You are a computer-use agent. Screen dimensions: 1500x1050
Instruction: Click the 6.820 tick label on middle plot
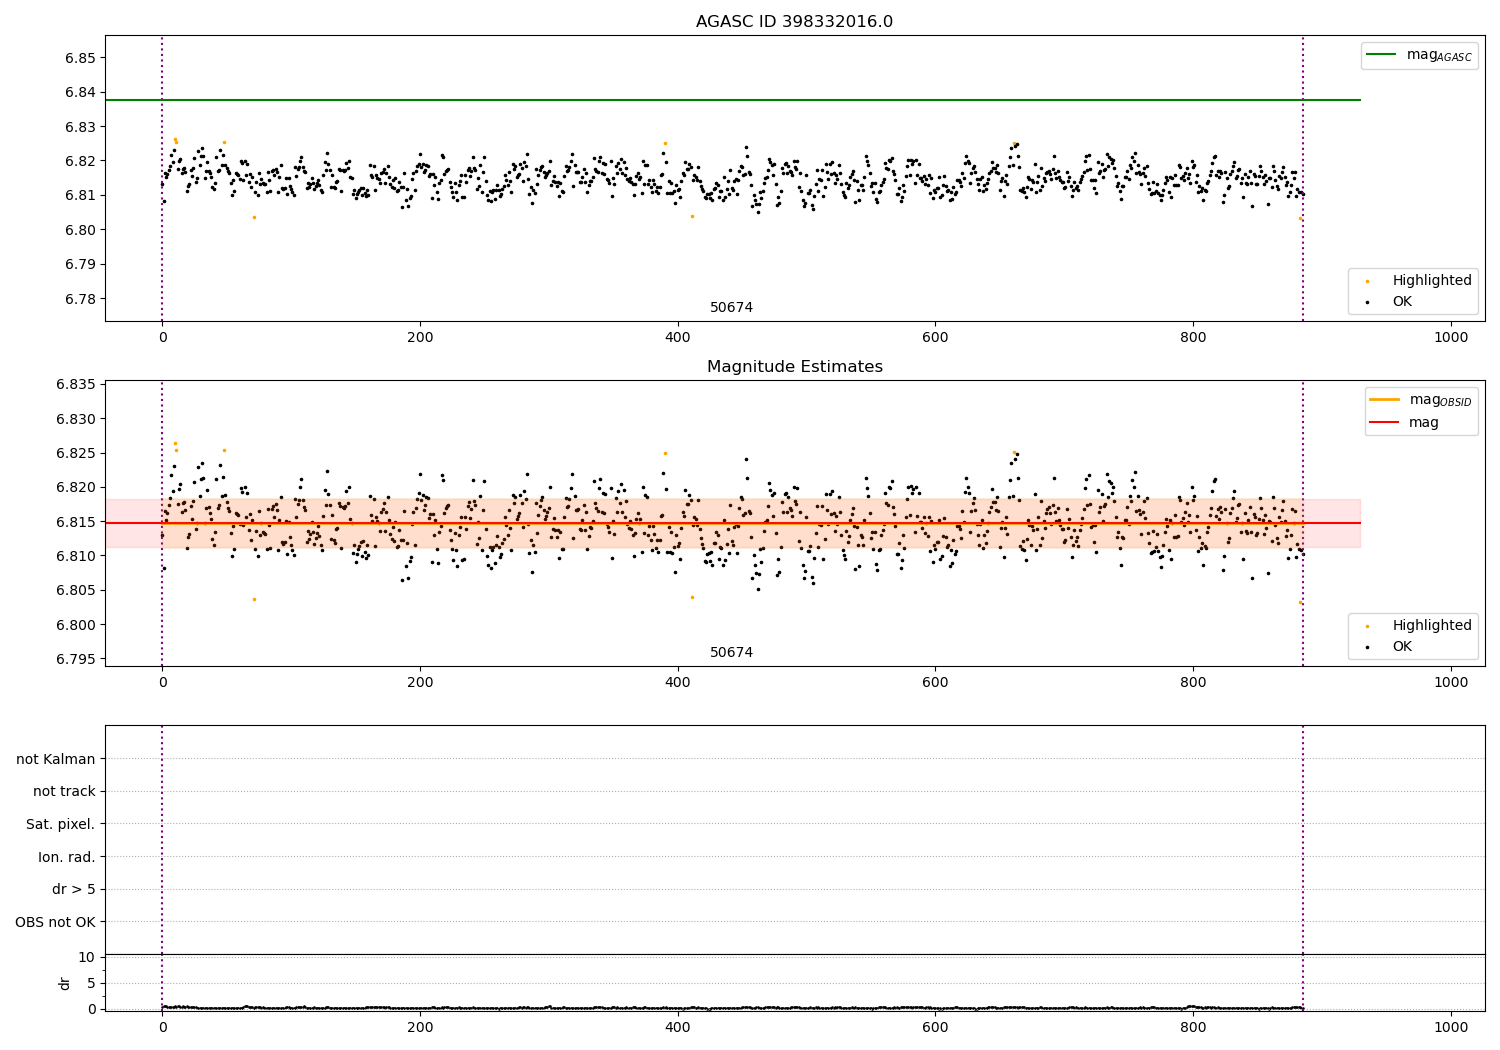click(x=74, y=488)
